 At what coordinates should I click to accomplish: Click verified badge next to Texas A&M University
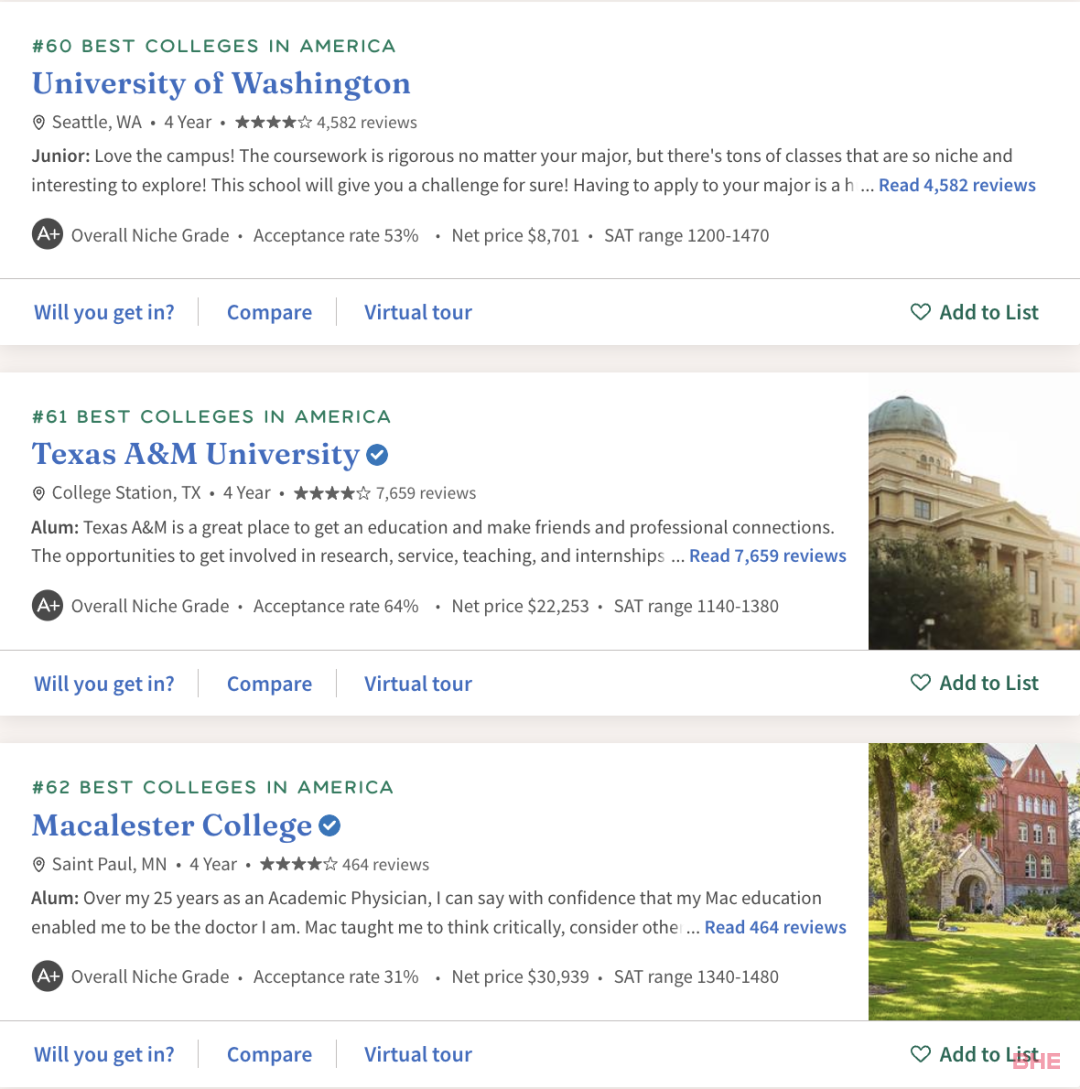(x=377, y=455)
